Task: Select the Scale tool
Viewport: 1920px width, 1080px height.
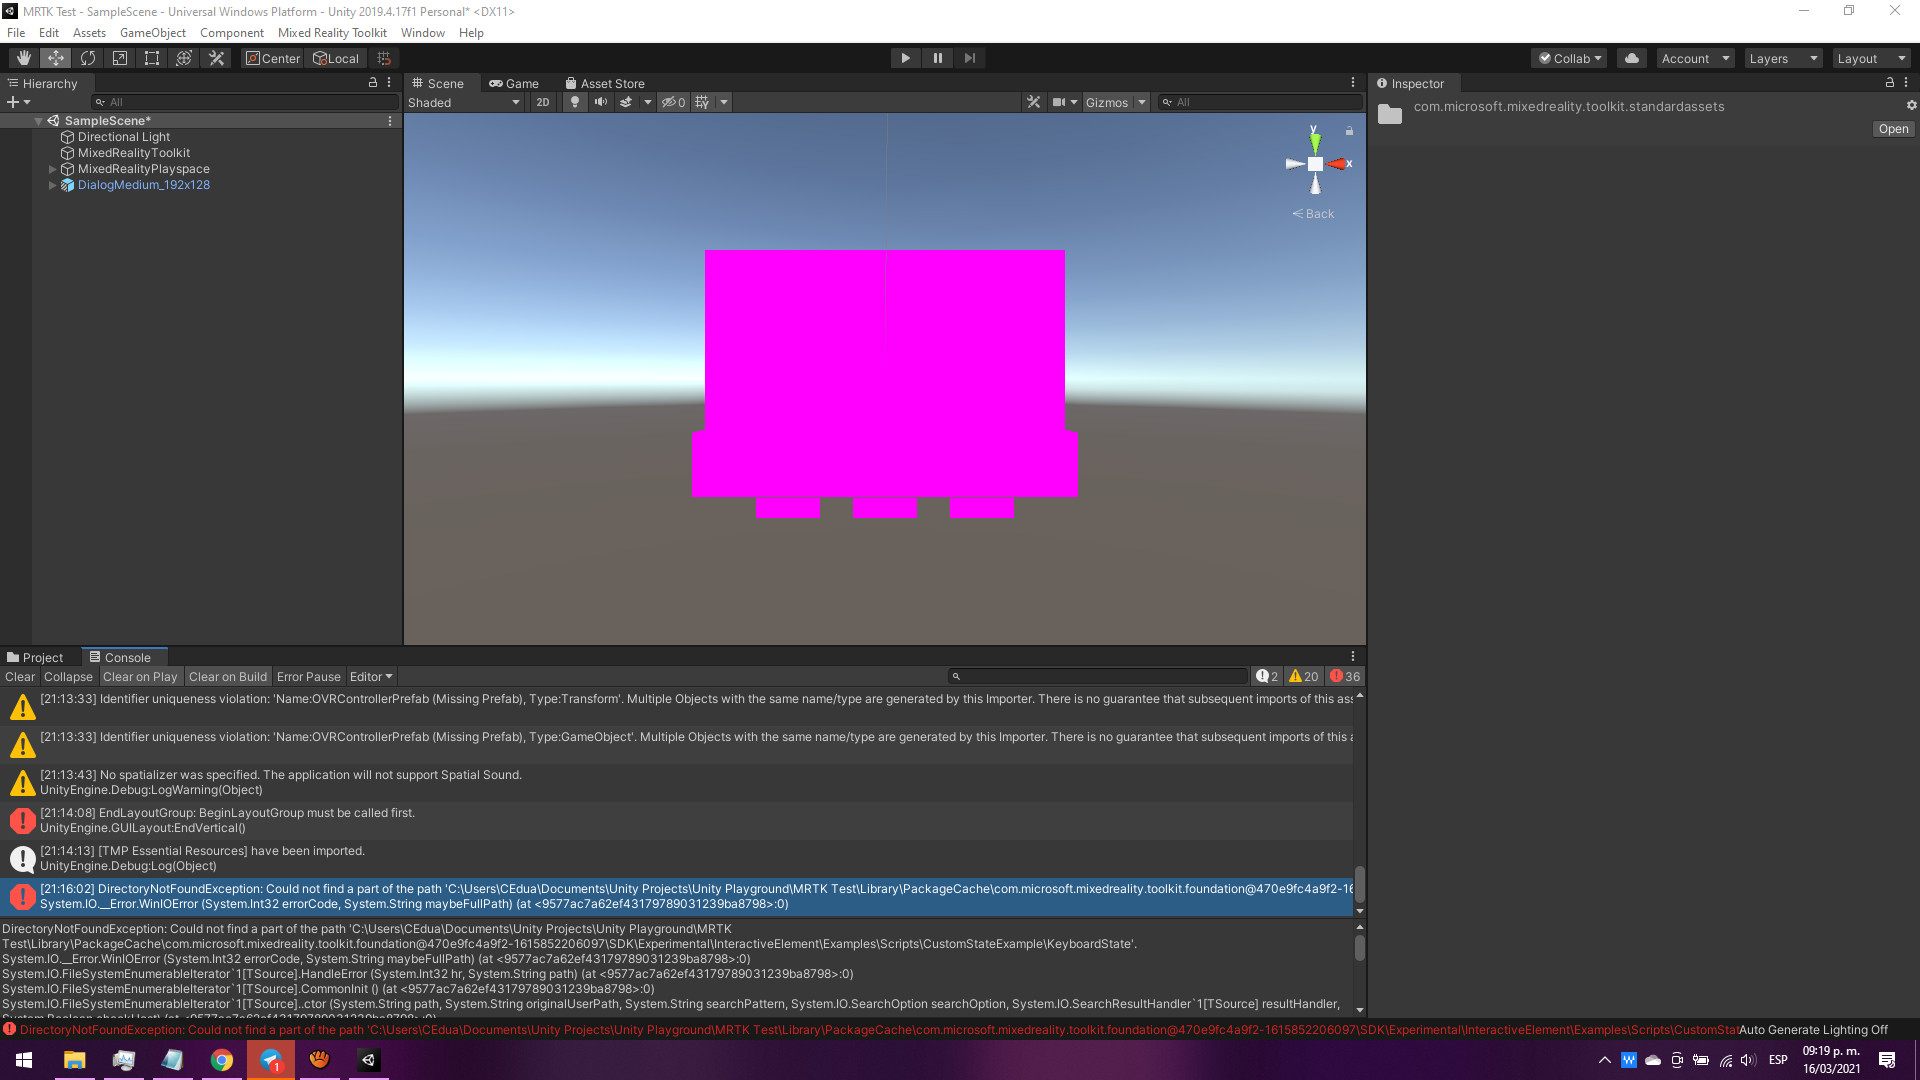Action: [119, 57]
